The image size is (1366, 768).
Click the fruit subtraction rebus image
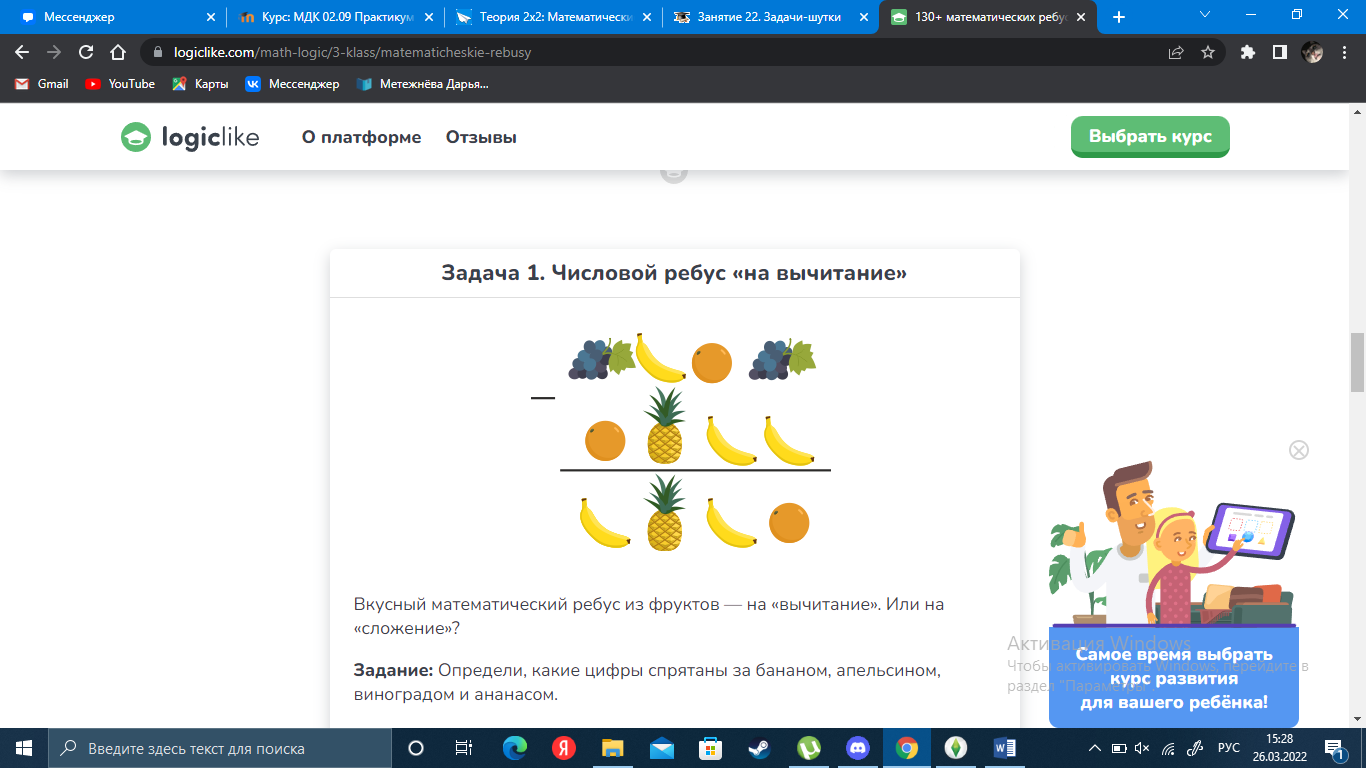[682, 442]
